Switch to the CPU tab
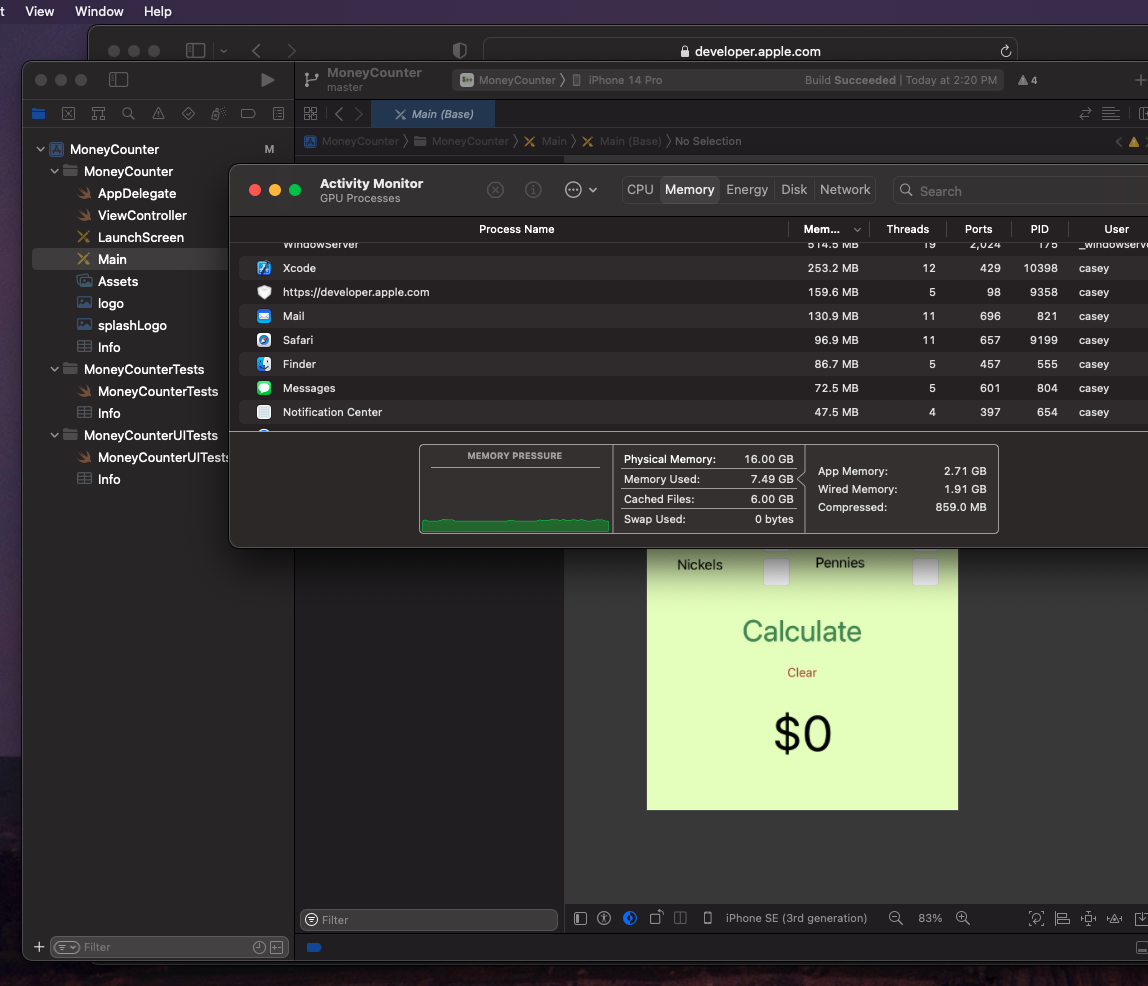 [x=640, y=190]
